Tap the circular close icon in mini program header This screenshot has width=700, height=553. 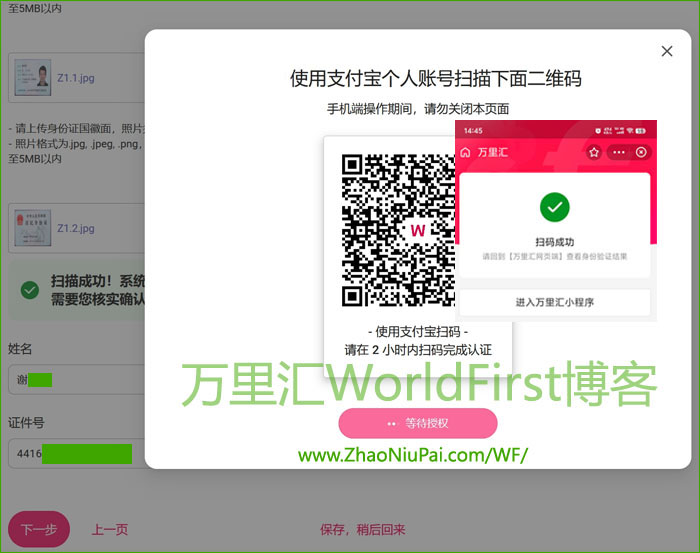point(641,152)
